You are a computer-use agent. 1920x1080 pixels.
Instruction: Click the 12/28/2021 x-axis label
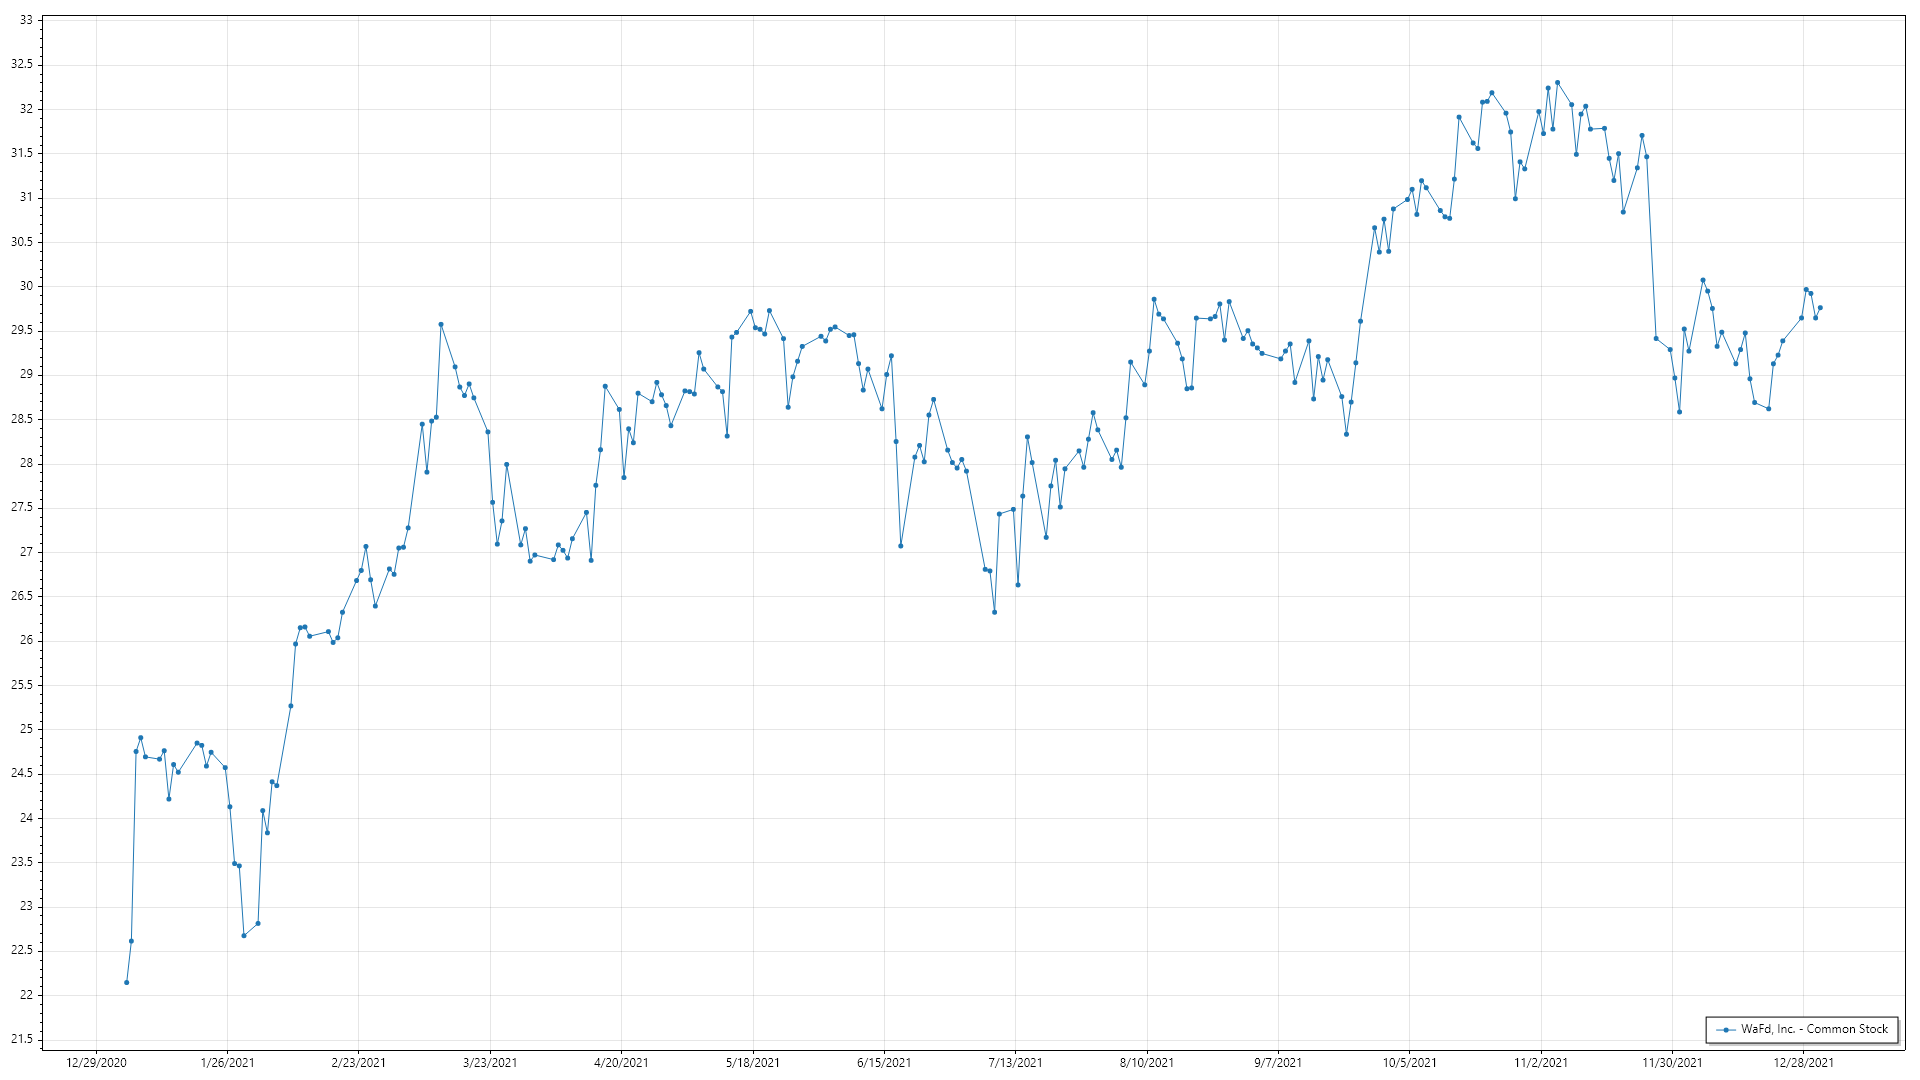click(1804, 1062)
